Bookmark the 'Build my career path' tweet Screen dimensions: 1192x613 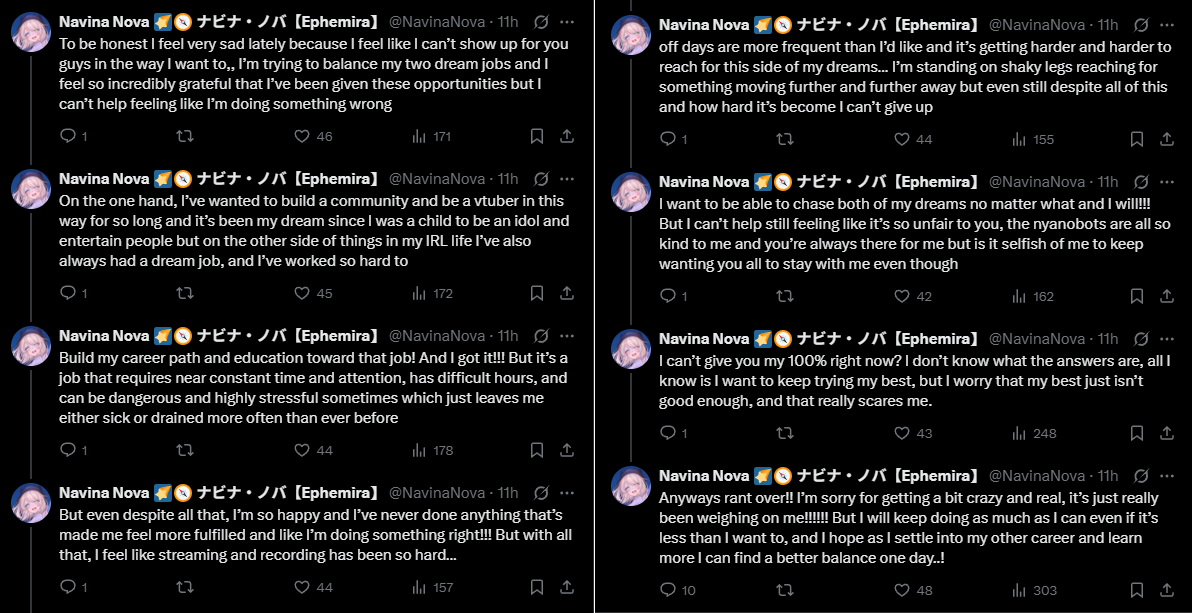[x=537, y=450]
